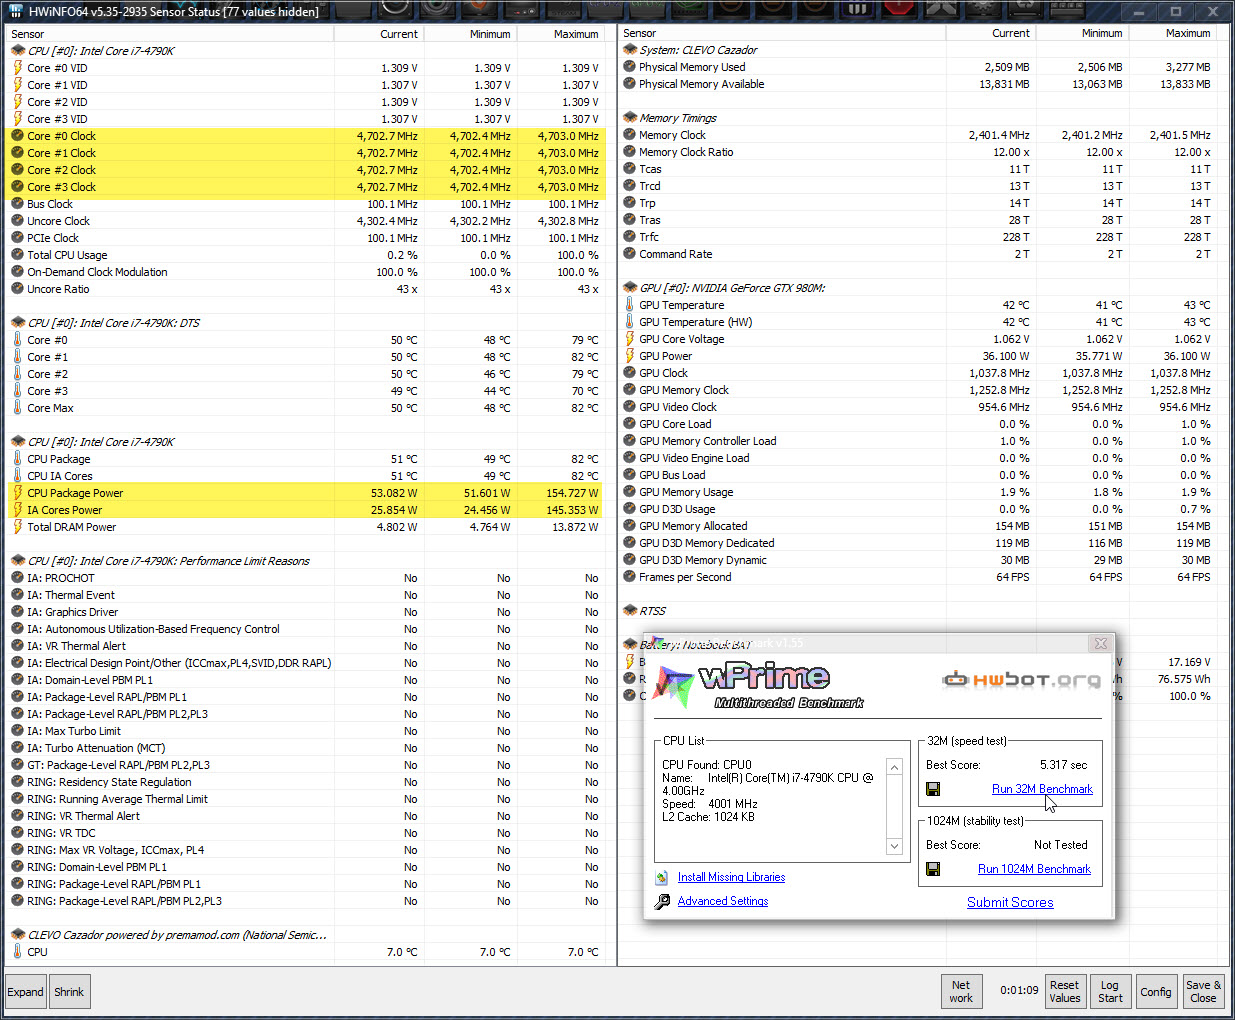The height and width of the screenshot is (1020, 1235).
Task: Click Reset Values button
Action: point(1064,991)
